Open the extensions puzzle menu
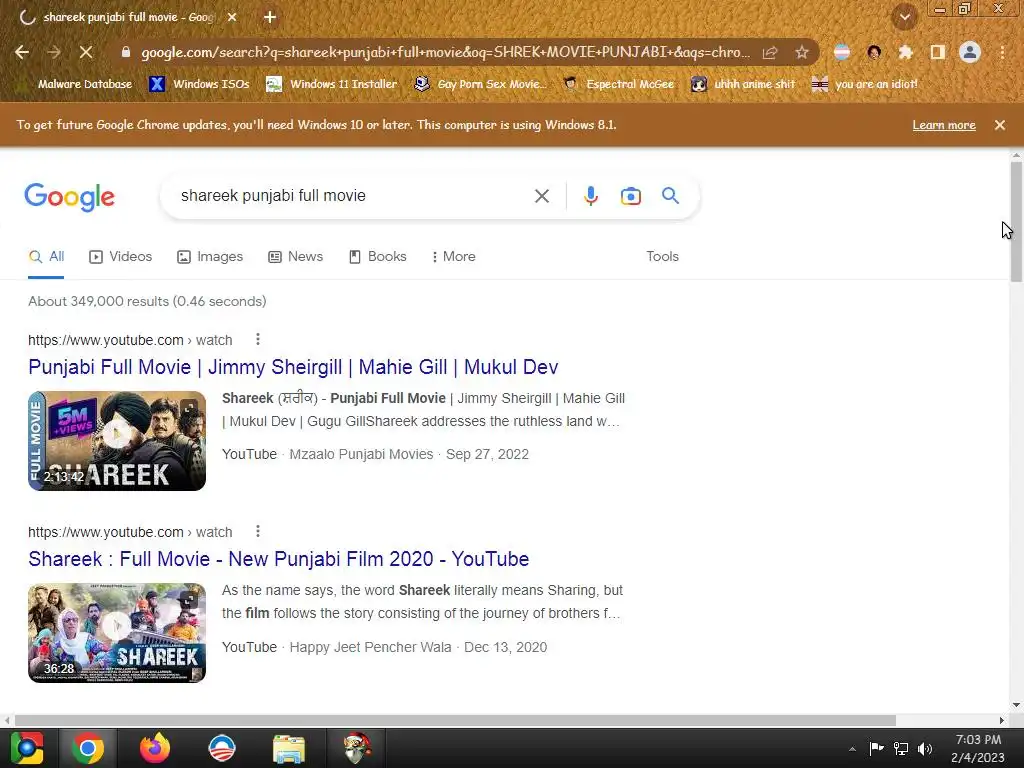1024x768 pixels. pos(905,52)
